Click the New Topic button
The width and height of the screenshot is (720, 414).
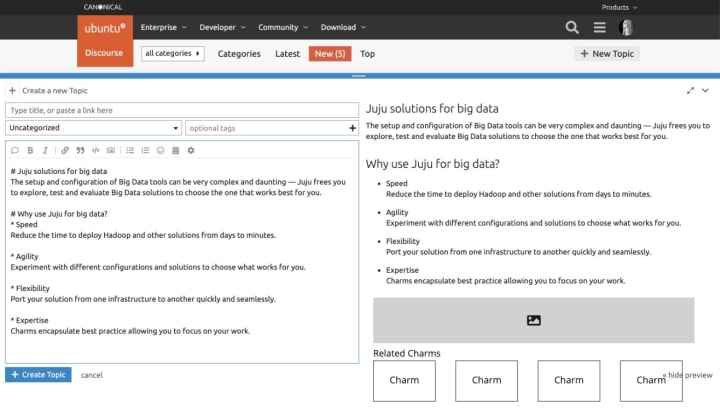tap(607, 54)
